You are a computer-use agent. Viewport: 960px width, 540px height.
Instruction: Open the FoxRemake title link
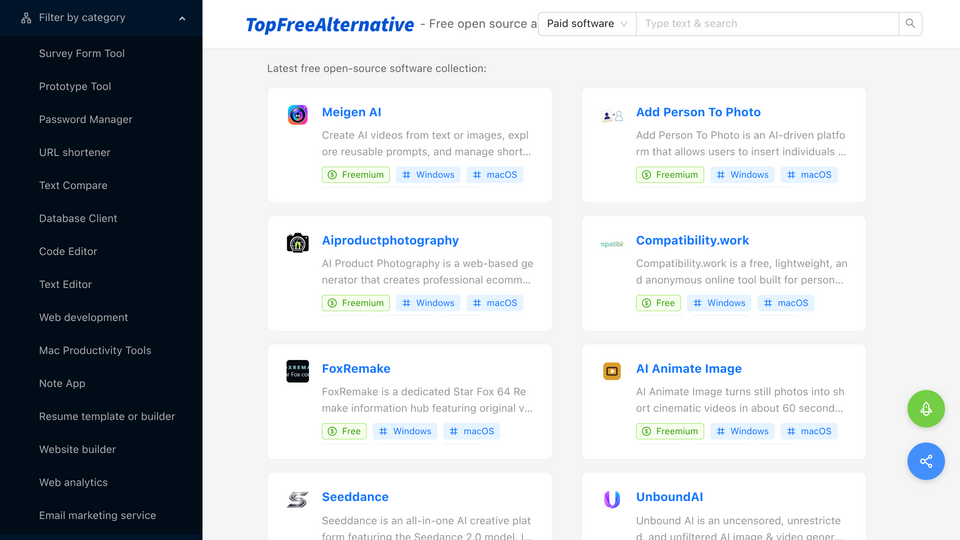(x=356, y=369)
